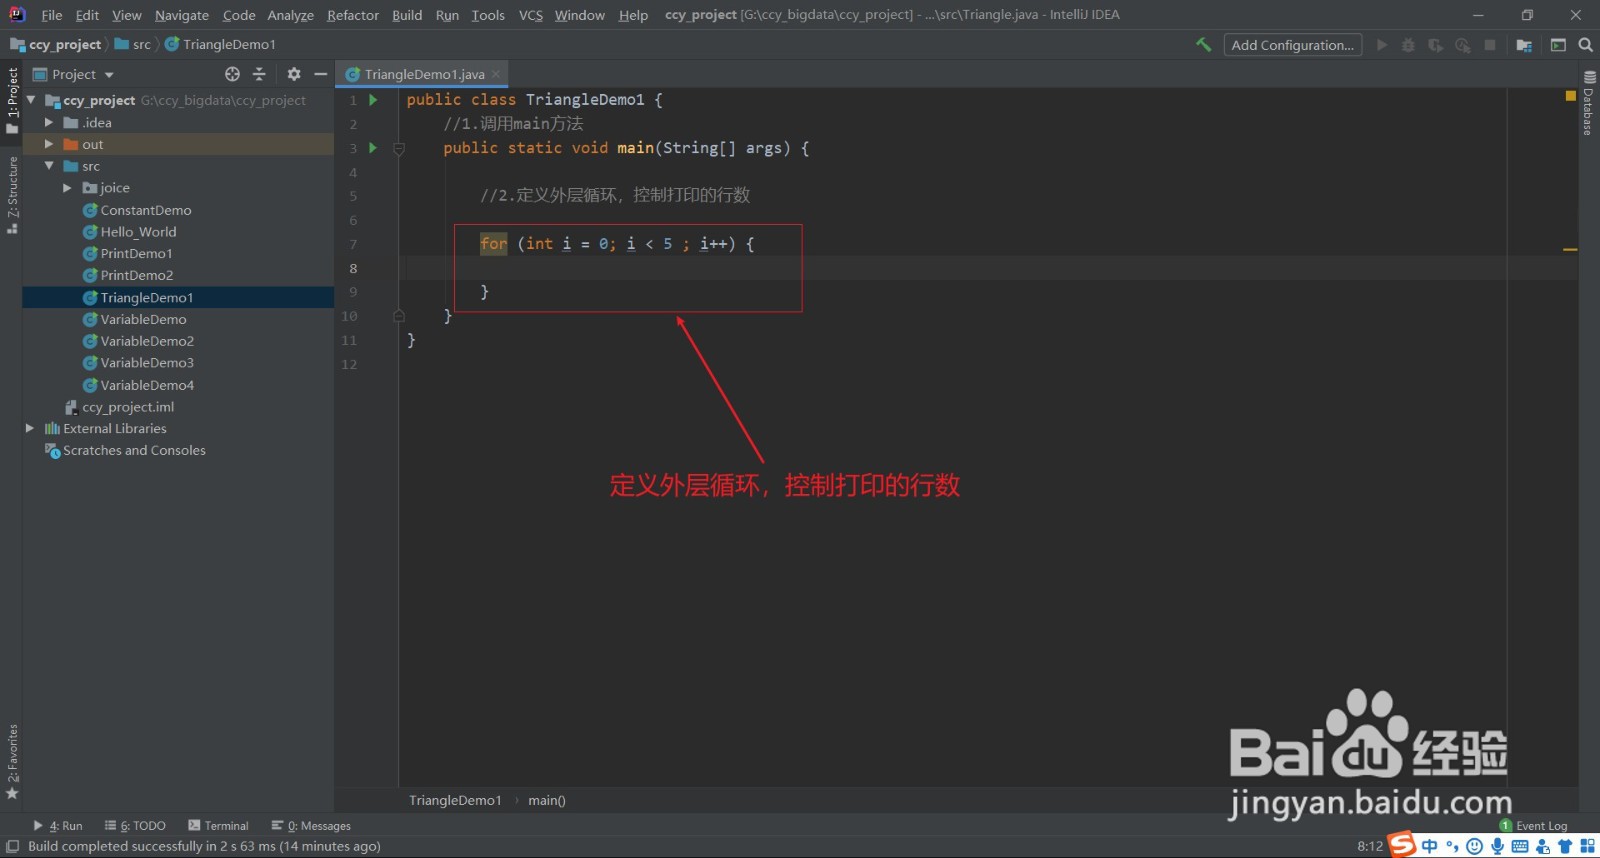This screenshot has height=858, width=1600.
Task: Collapse the ccy_project root node
Action: [x=31, y=100]
